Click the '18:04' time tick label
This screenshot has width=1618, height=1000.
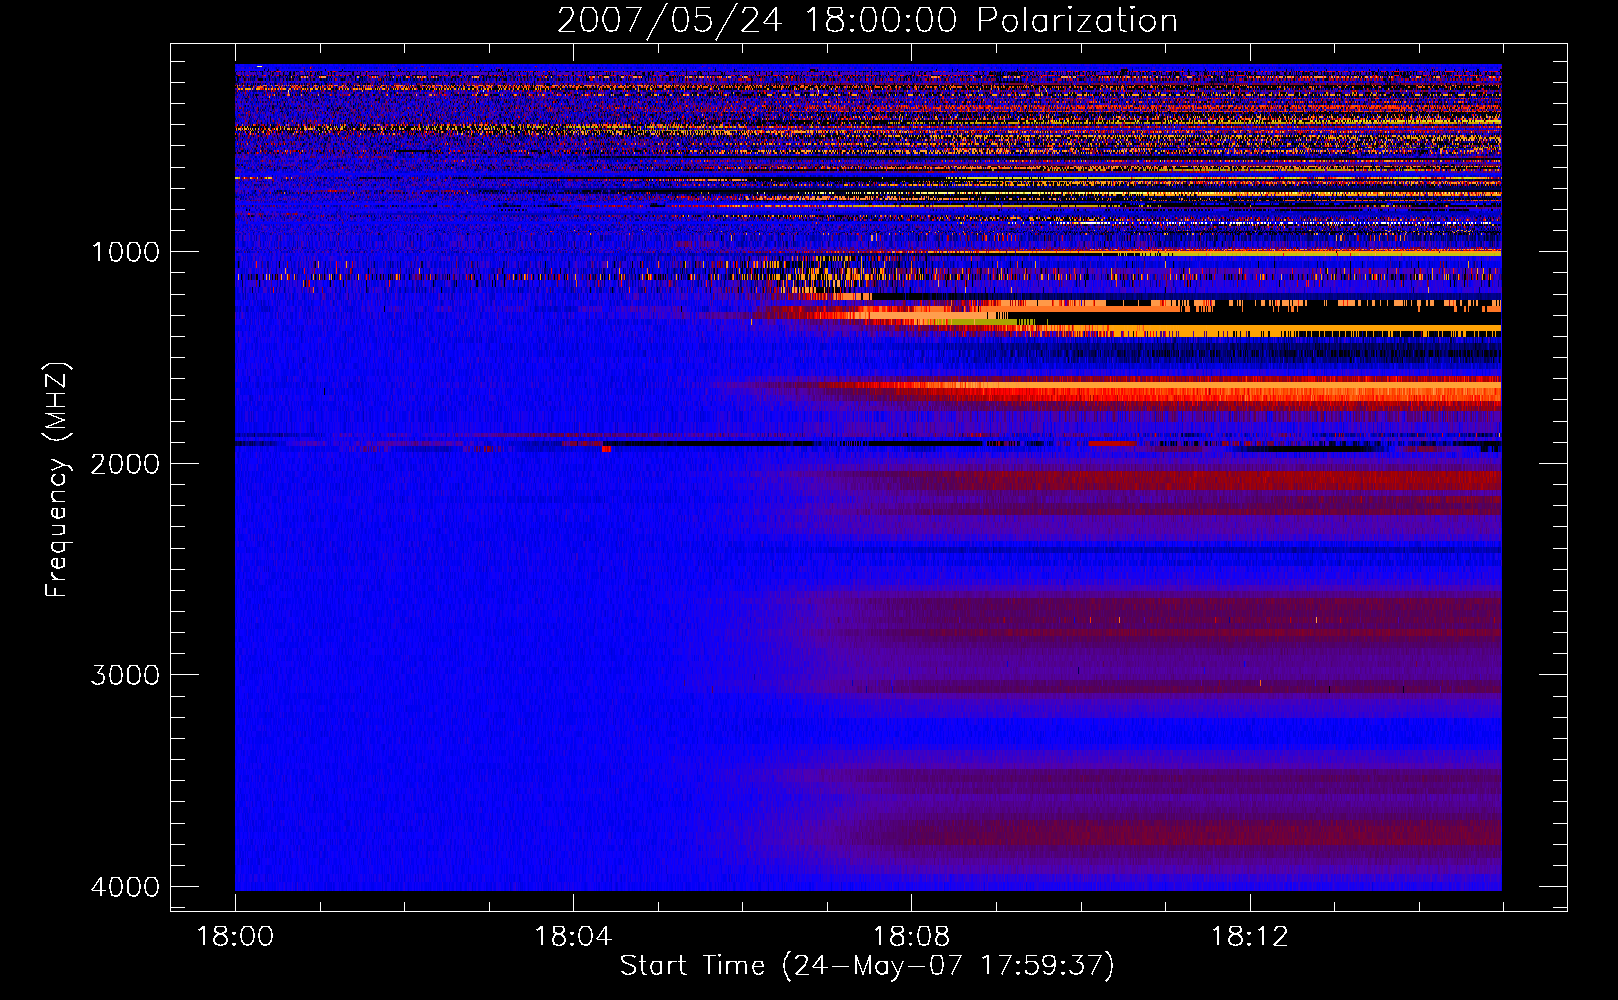click(x=573, y=937)
